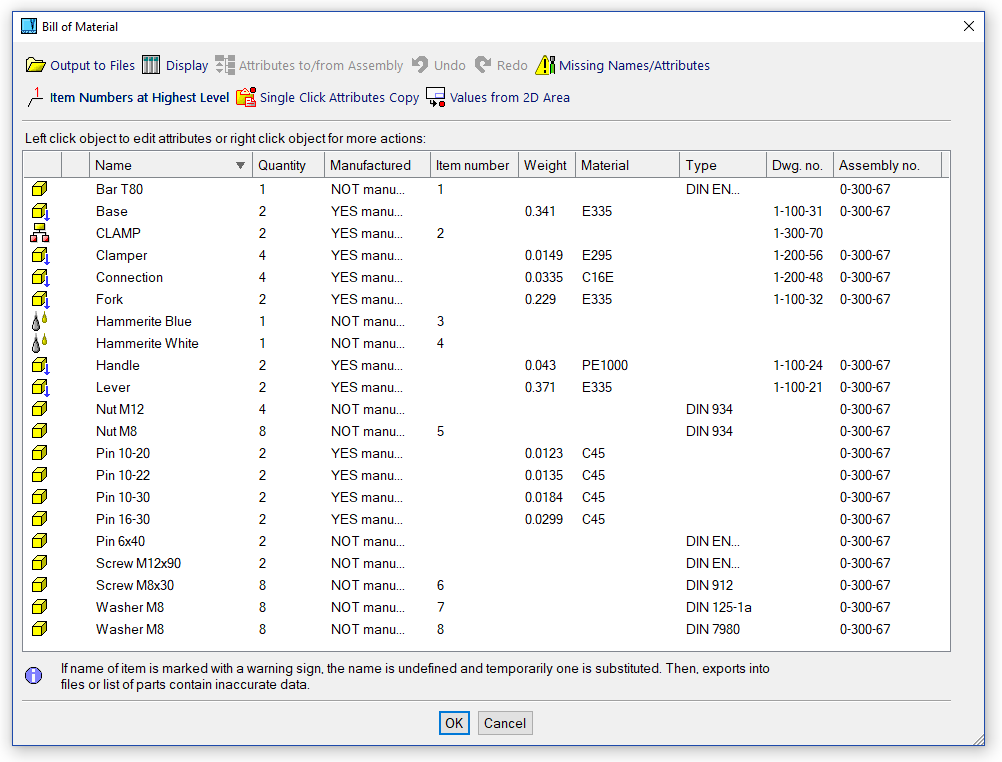Image resolution: width=1002 pixels, height=762 pixels.
Task: Click the Assembly no. column header
Action: pyautogui.click(x=878, y=166)
